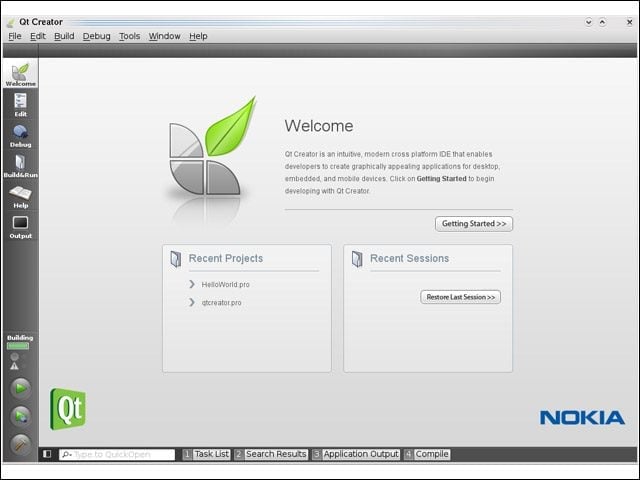
Task: Click the Building progress bar
Action: coord(18,346)
